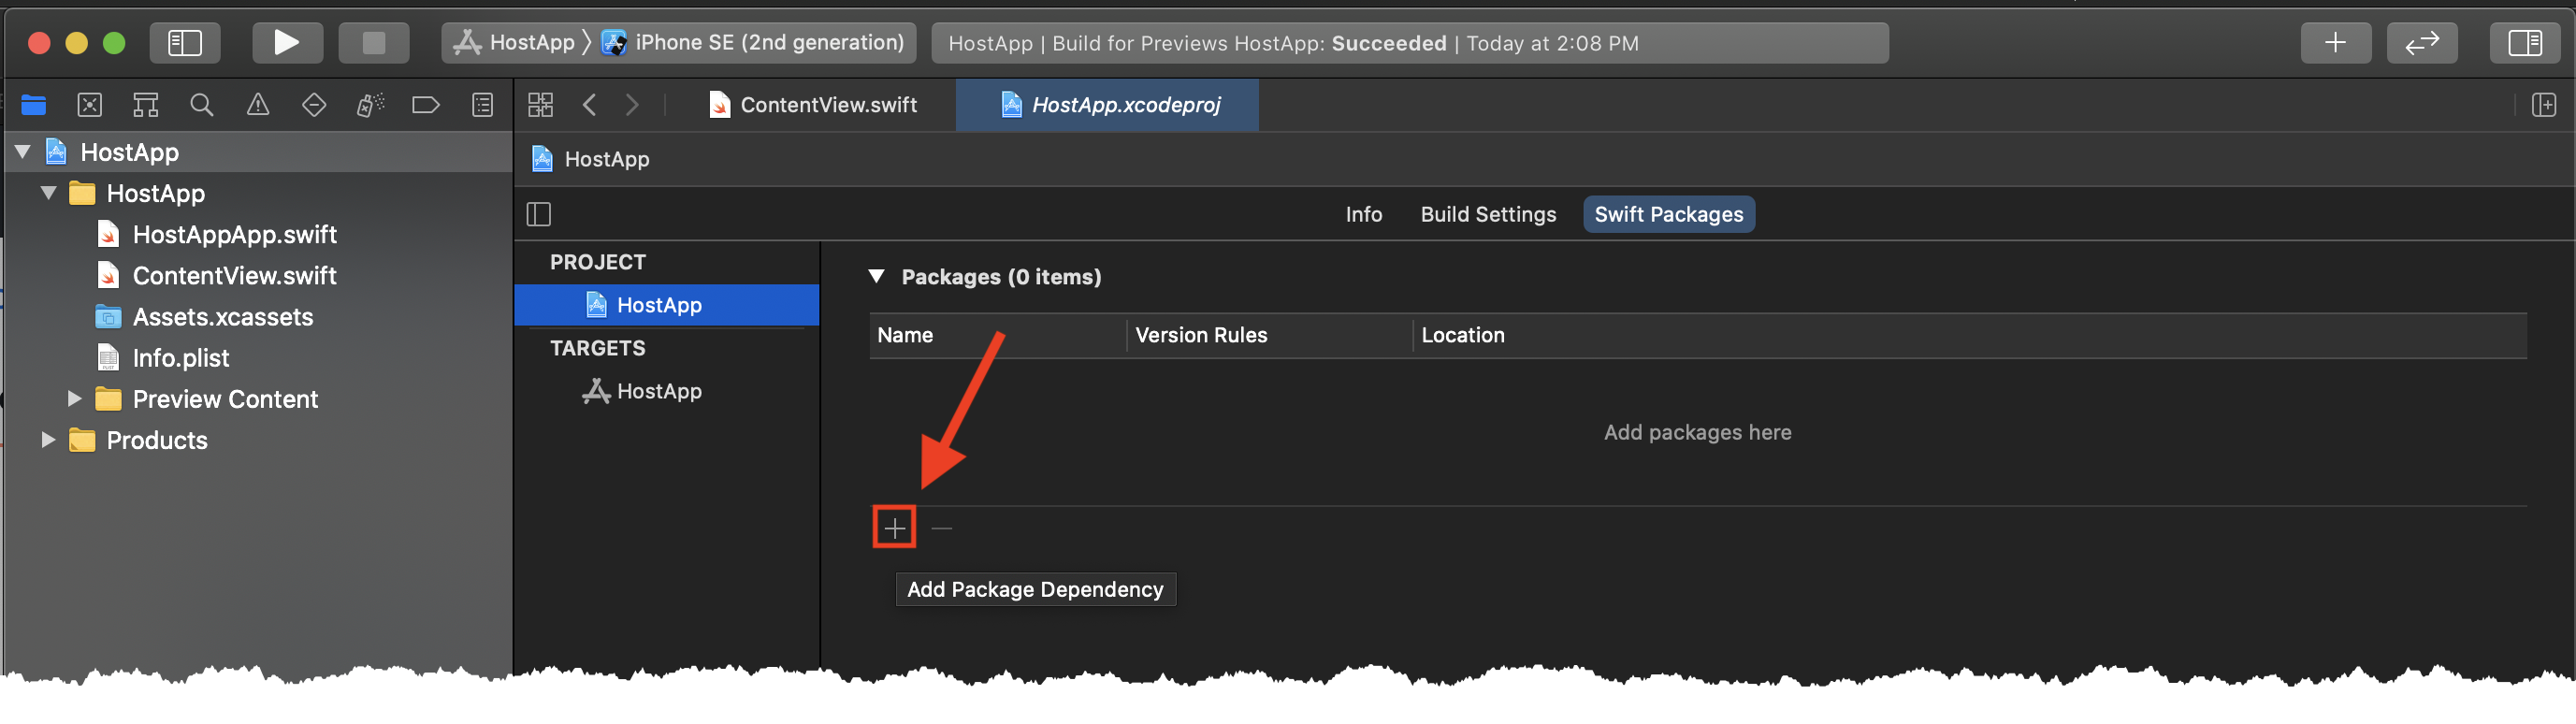Select the HostApp target in TARGETS

point(658,391)
